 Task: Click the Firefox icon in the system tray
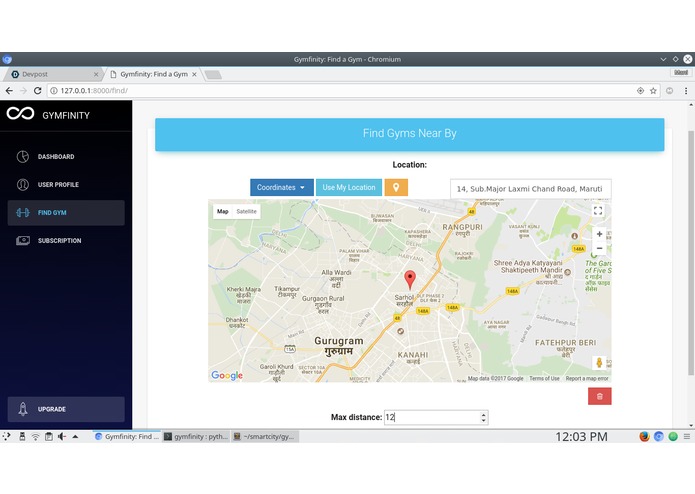(x=644, y=436)
